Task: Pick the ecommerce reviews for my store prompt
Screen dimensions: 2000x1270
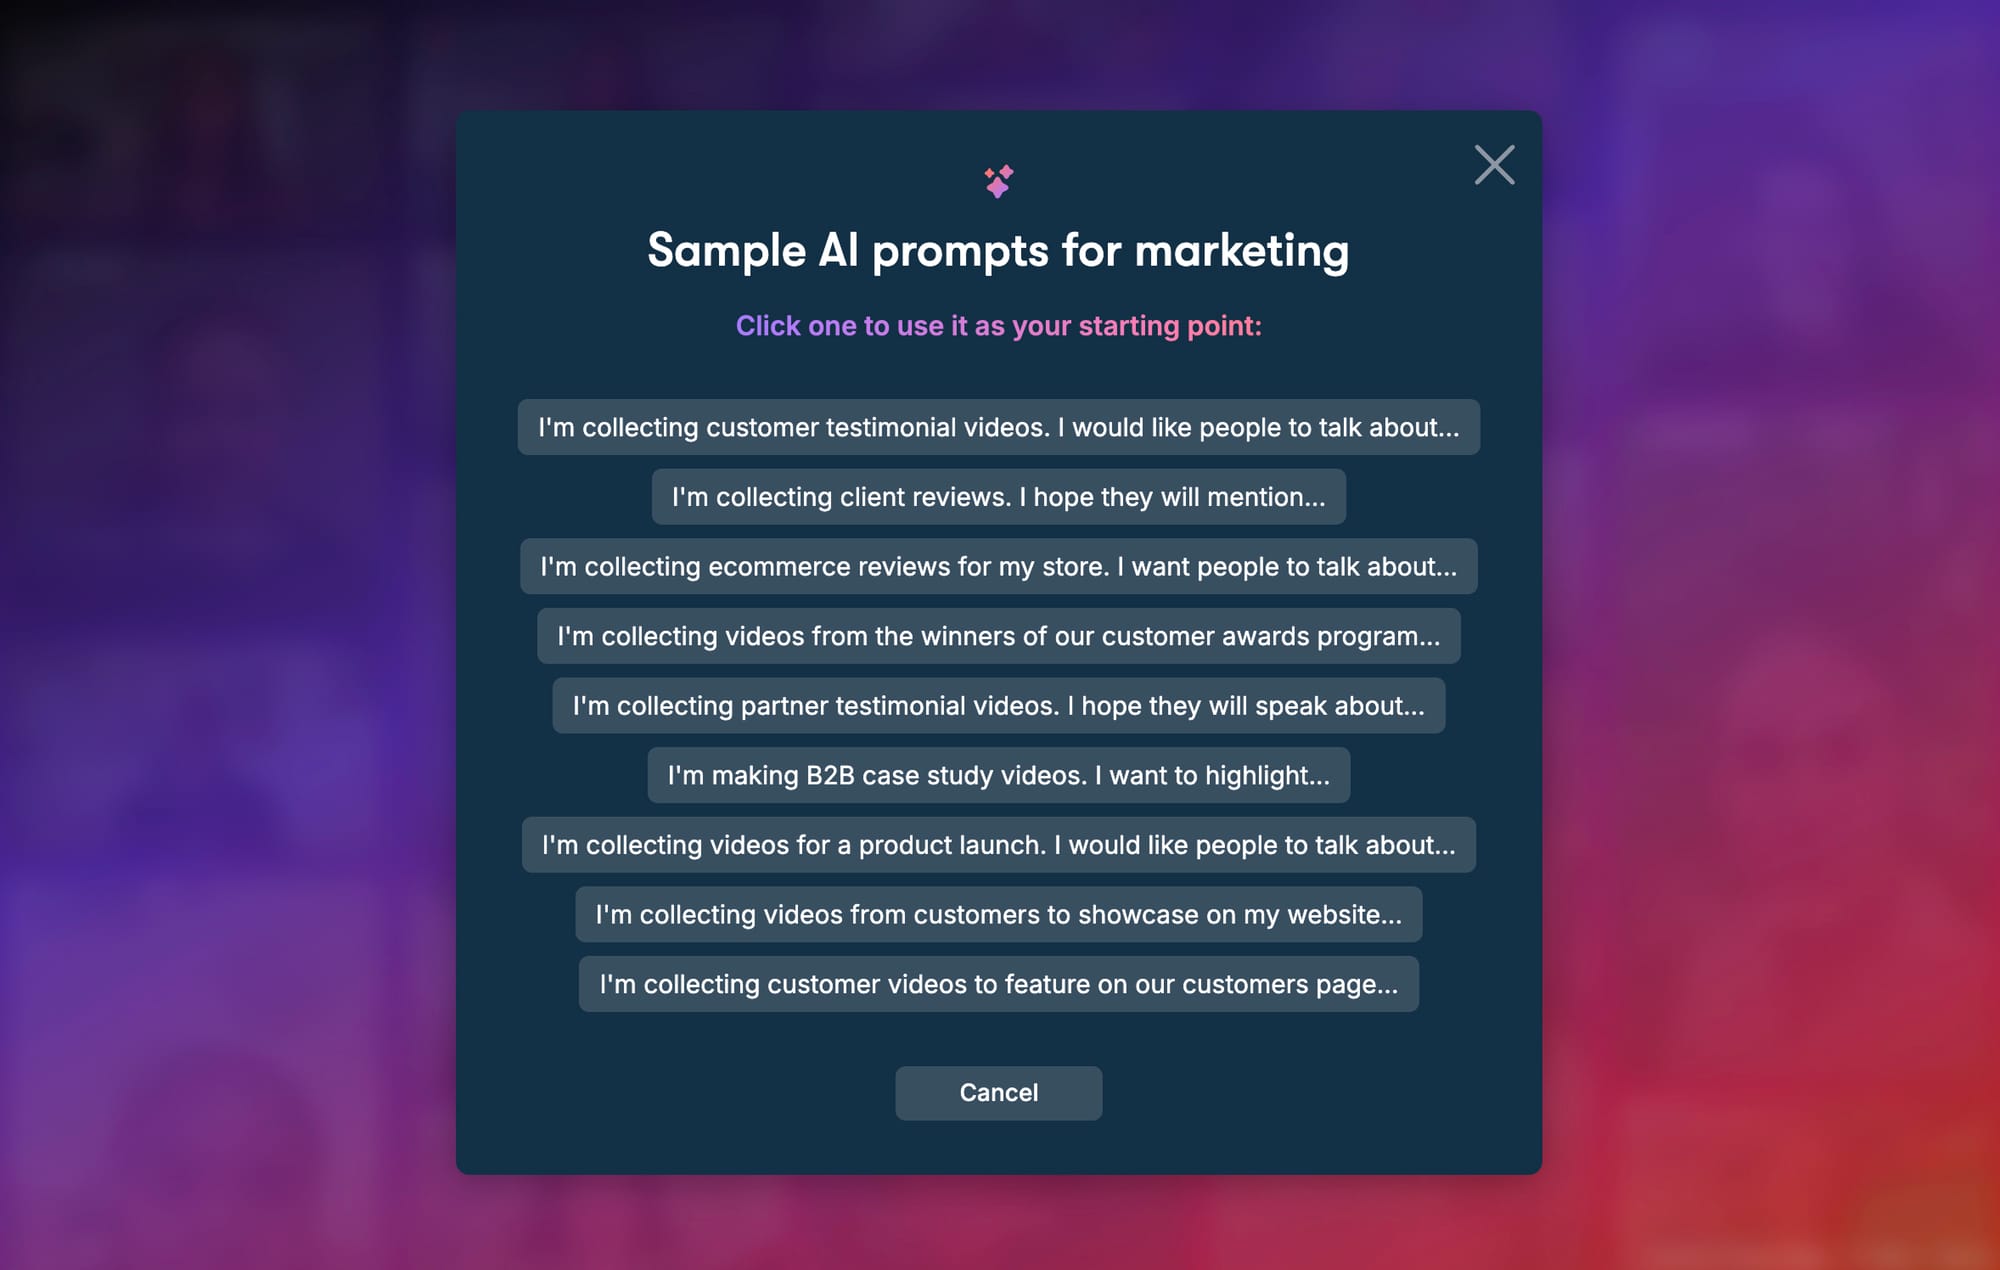Action: click(x=998, y=566)
